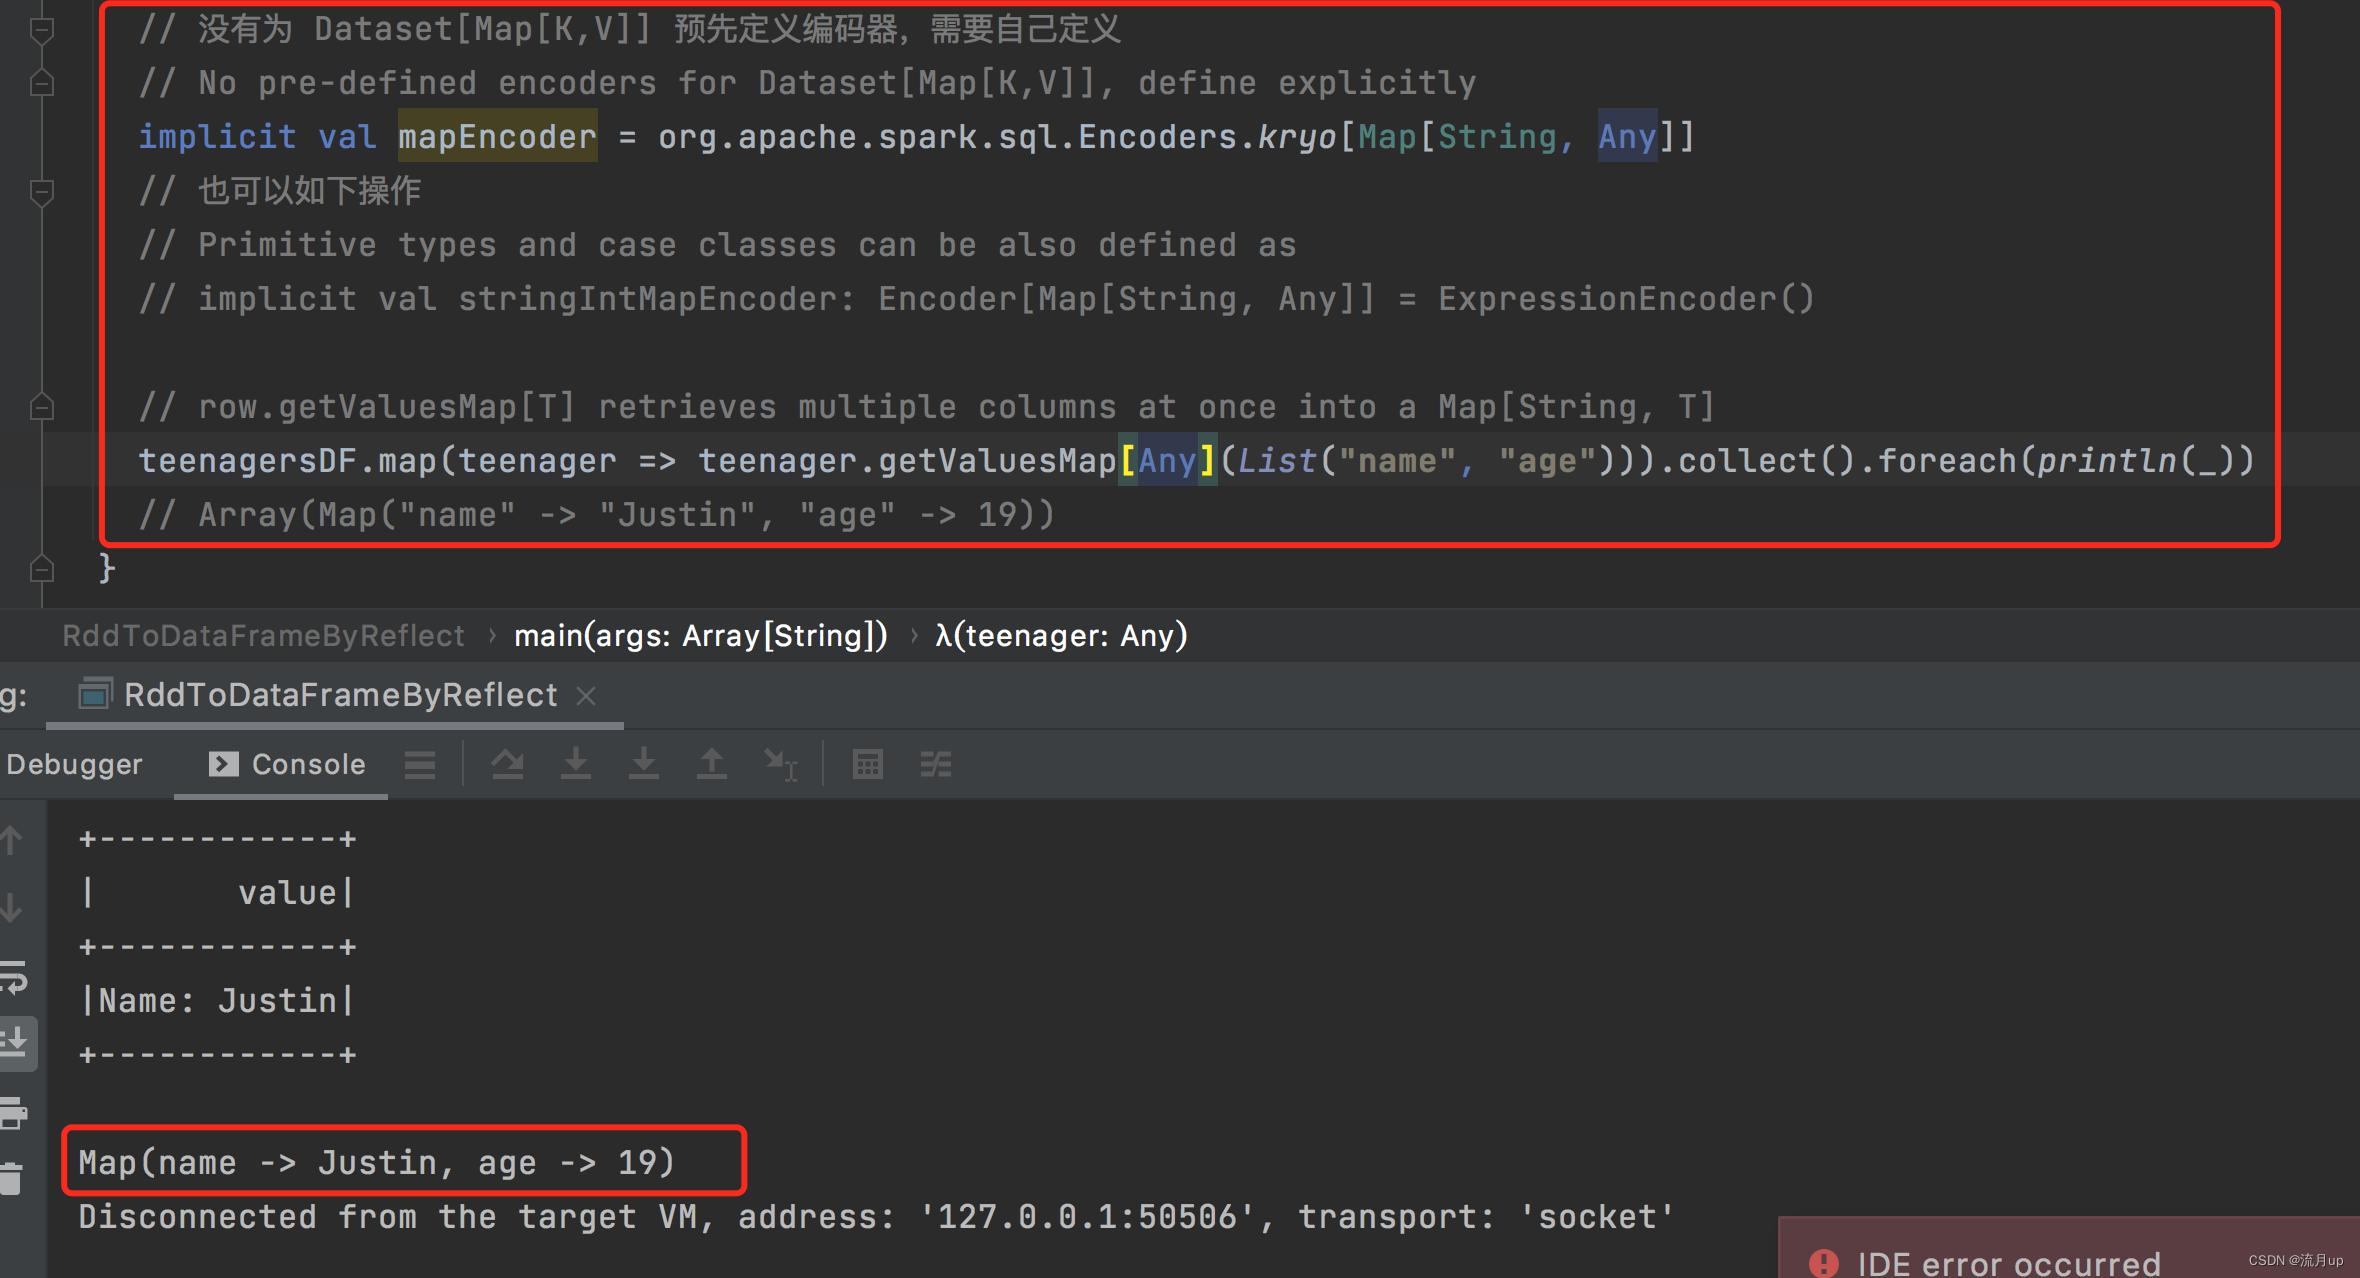Click Force Step Into icon beside Step Out

(644, 765)
